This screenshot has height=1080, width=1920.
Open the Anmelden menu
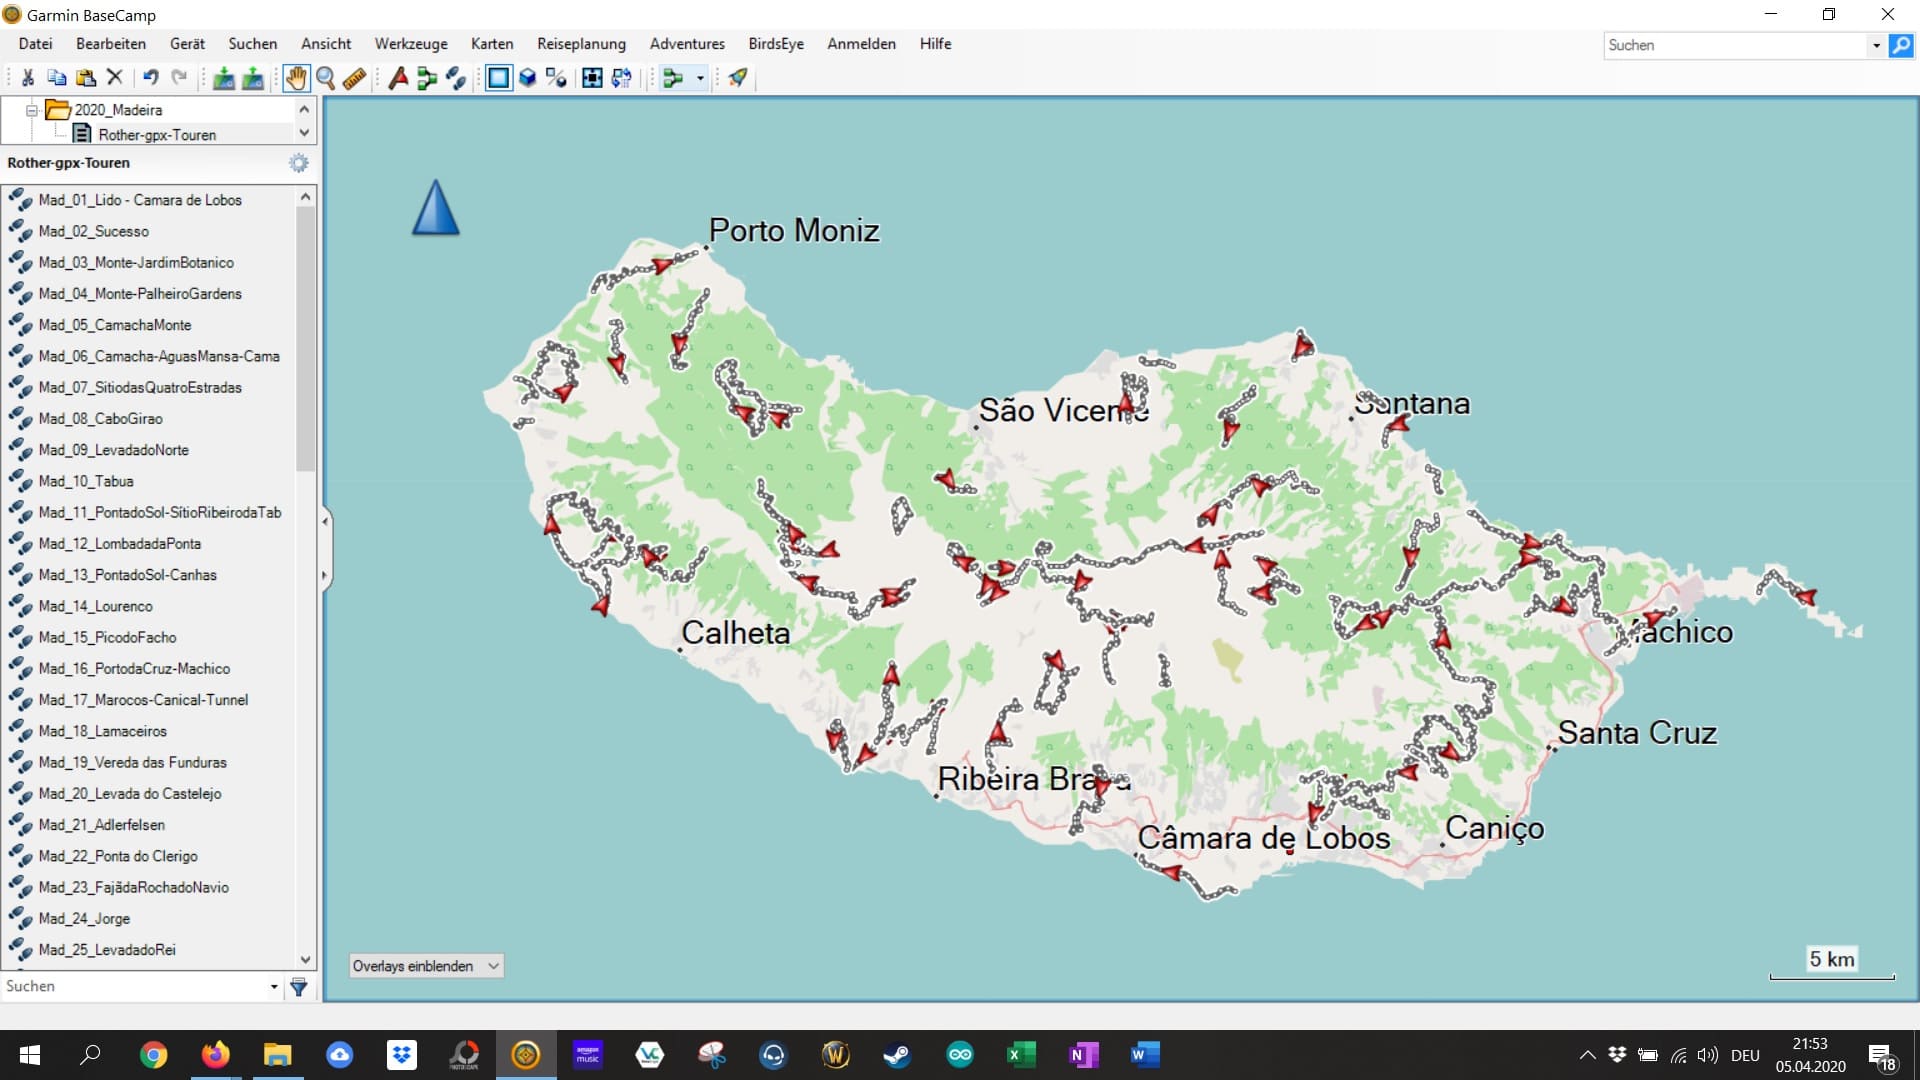[x=861, y=44]
